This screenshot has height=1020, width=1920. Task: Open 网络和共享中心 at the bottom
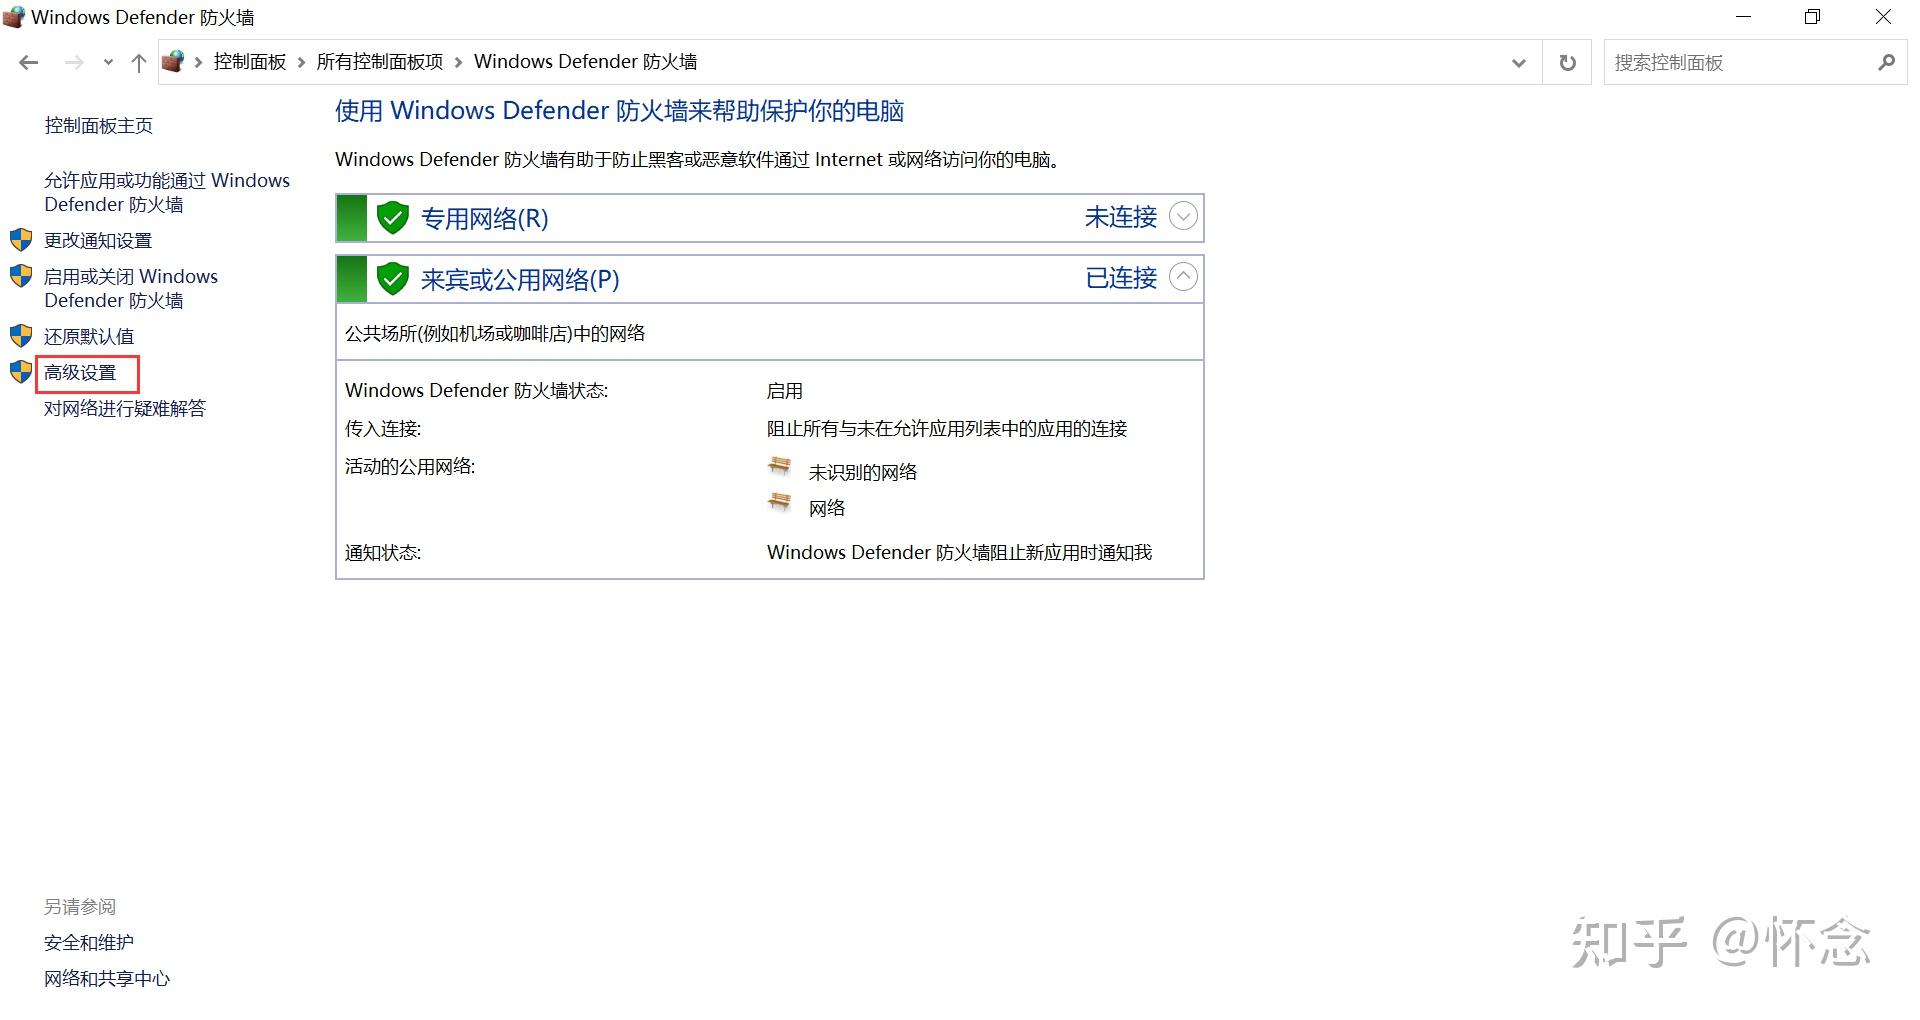106,978
